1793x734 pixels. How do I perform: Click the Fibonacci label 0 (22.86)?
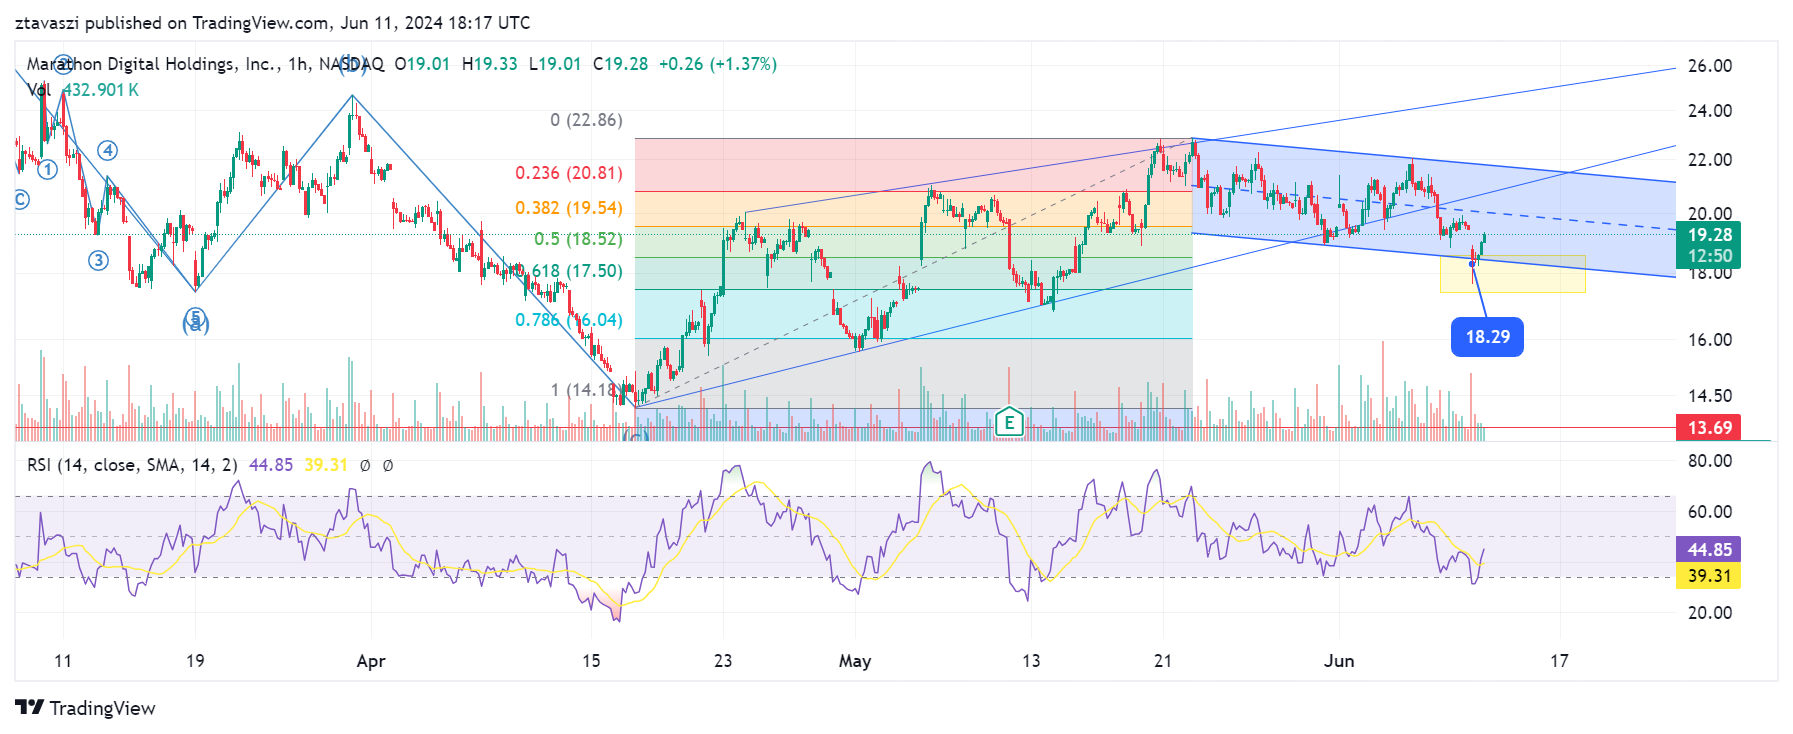[586, 120]
